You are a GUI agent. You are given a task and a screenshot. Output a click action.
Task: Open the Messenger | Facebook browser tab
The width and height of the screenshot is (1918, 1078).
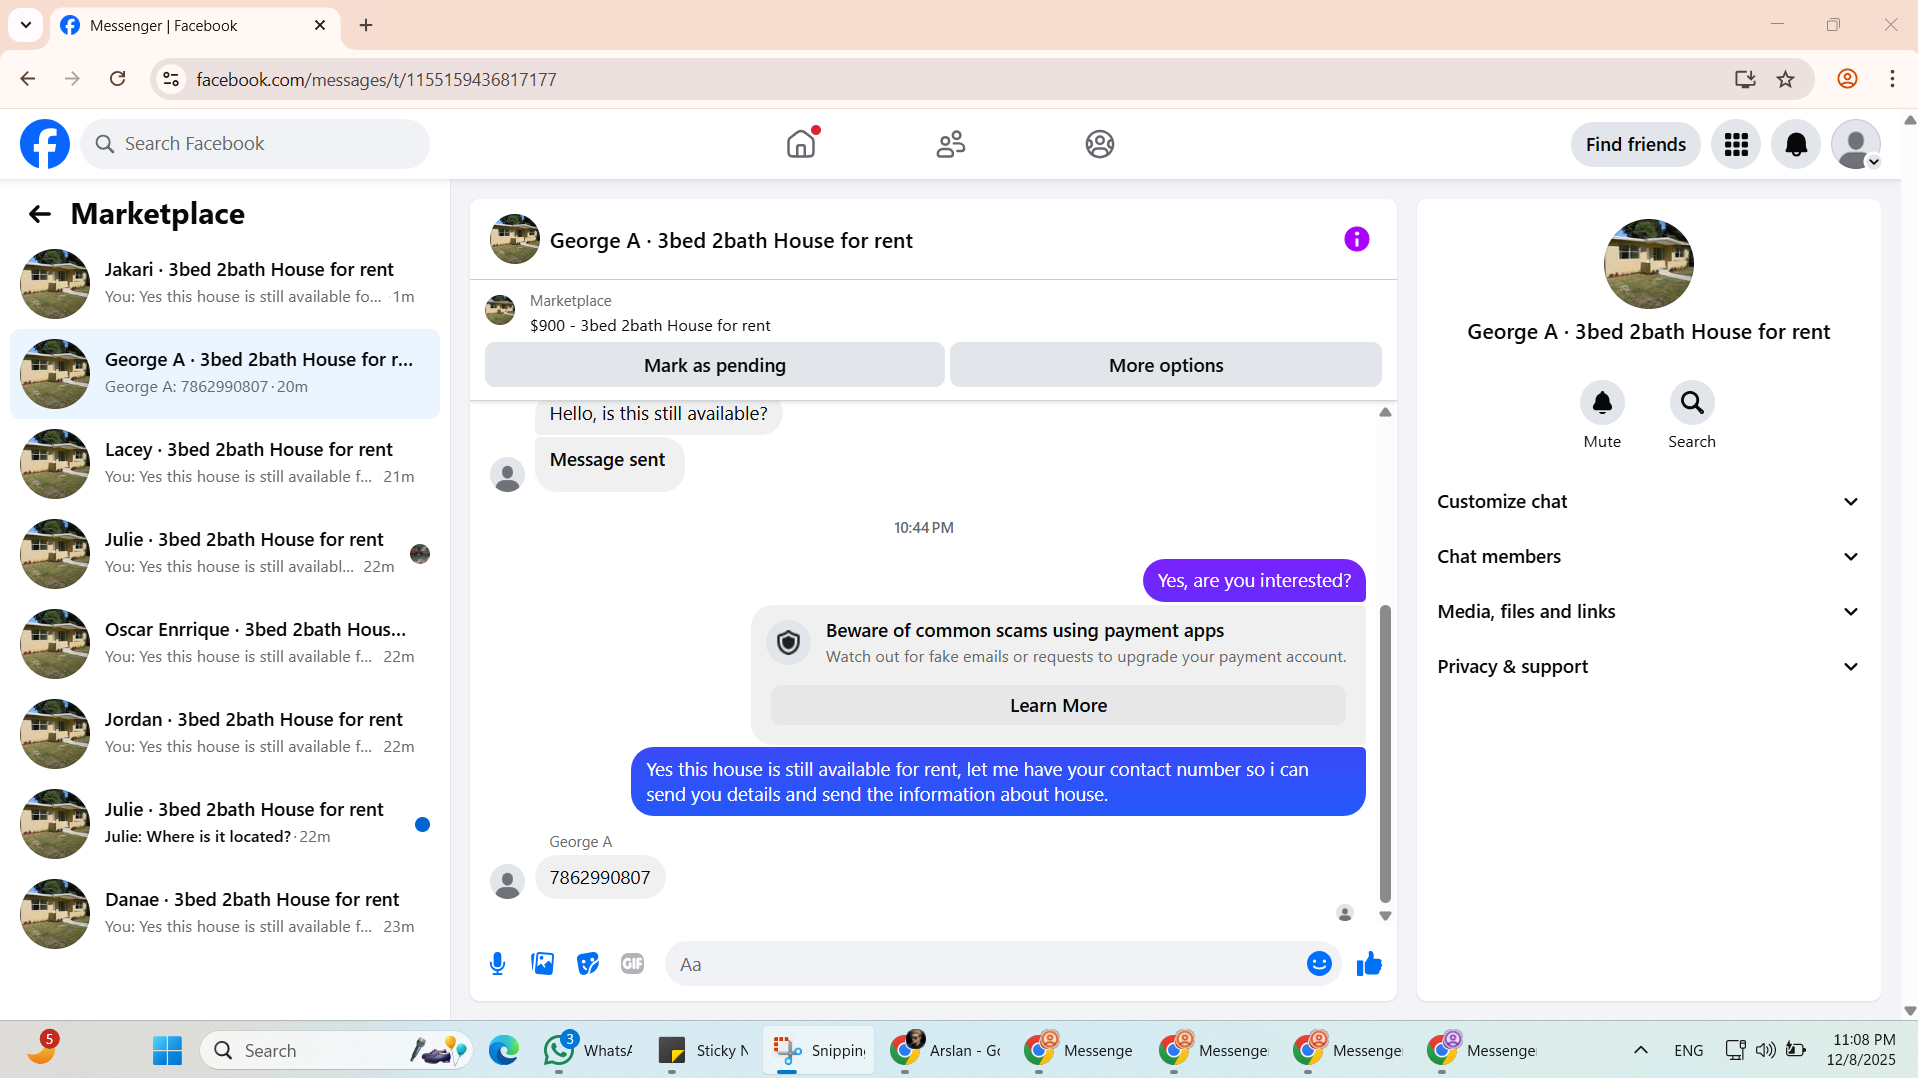(195, 25)
